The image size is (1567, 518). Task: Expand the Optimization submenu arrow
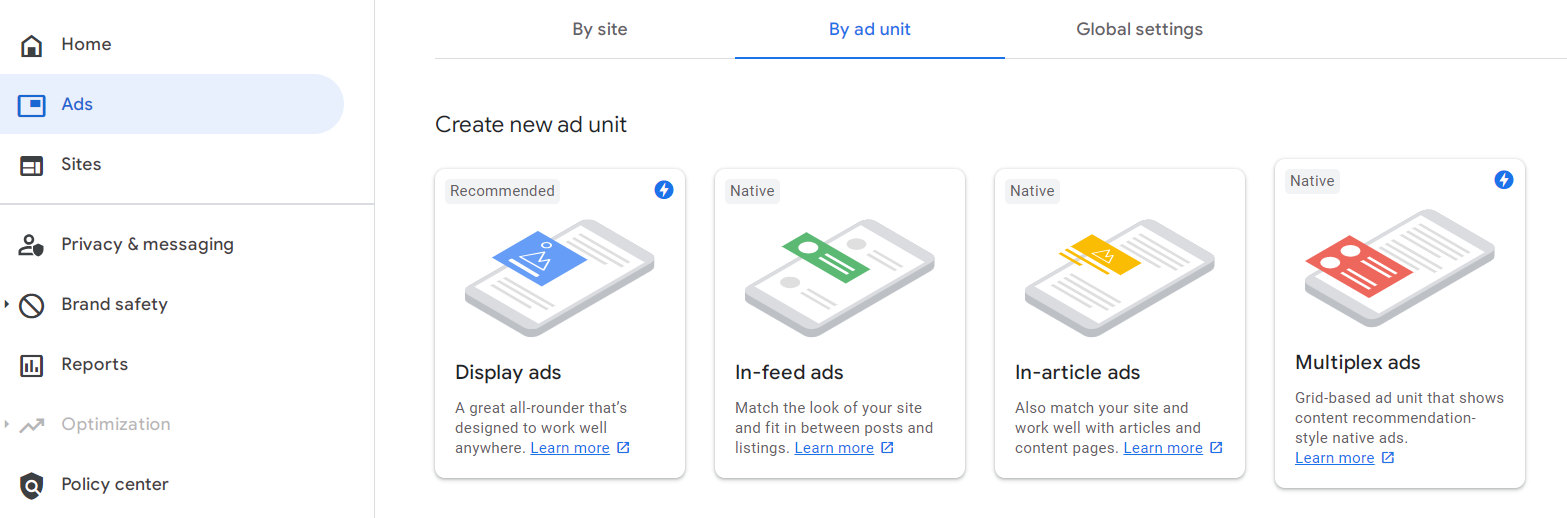coord(7,424)
